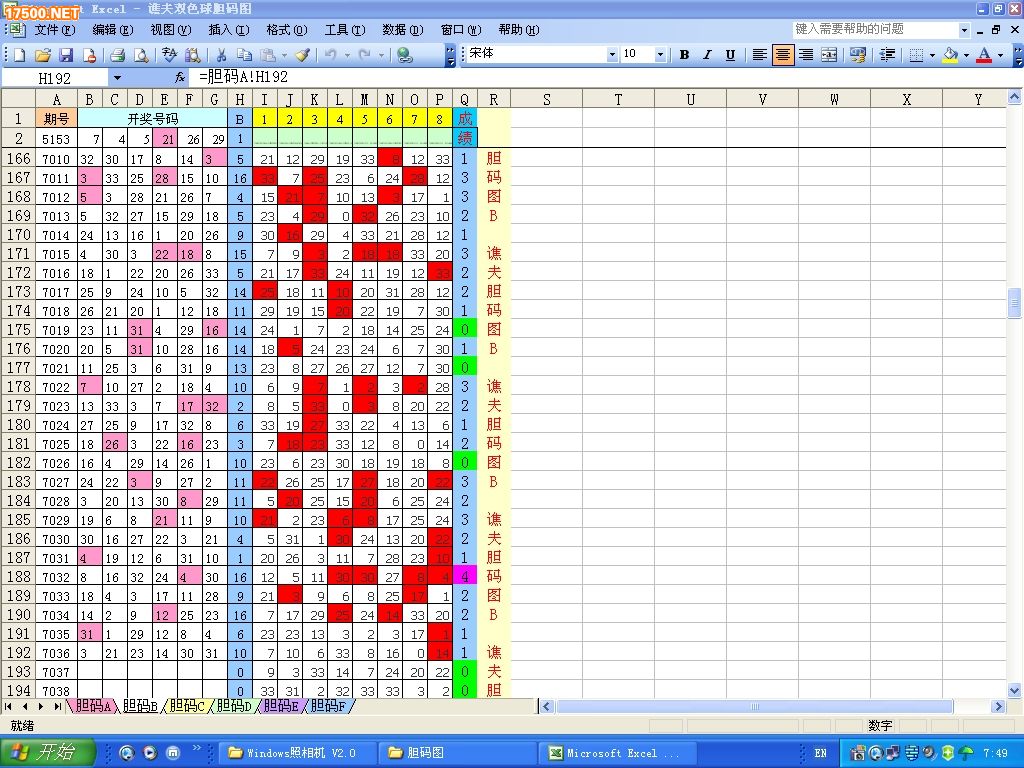This screenshot has width=1024, height=768.
Task: Click in the help question input box
Action: [x=875, y=29]
